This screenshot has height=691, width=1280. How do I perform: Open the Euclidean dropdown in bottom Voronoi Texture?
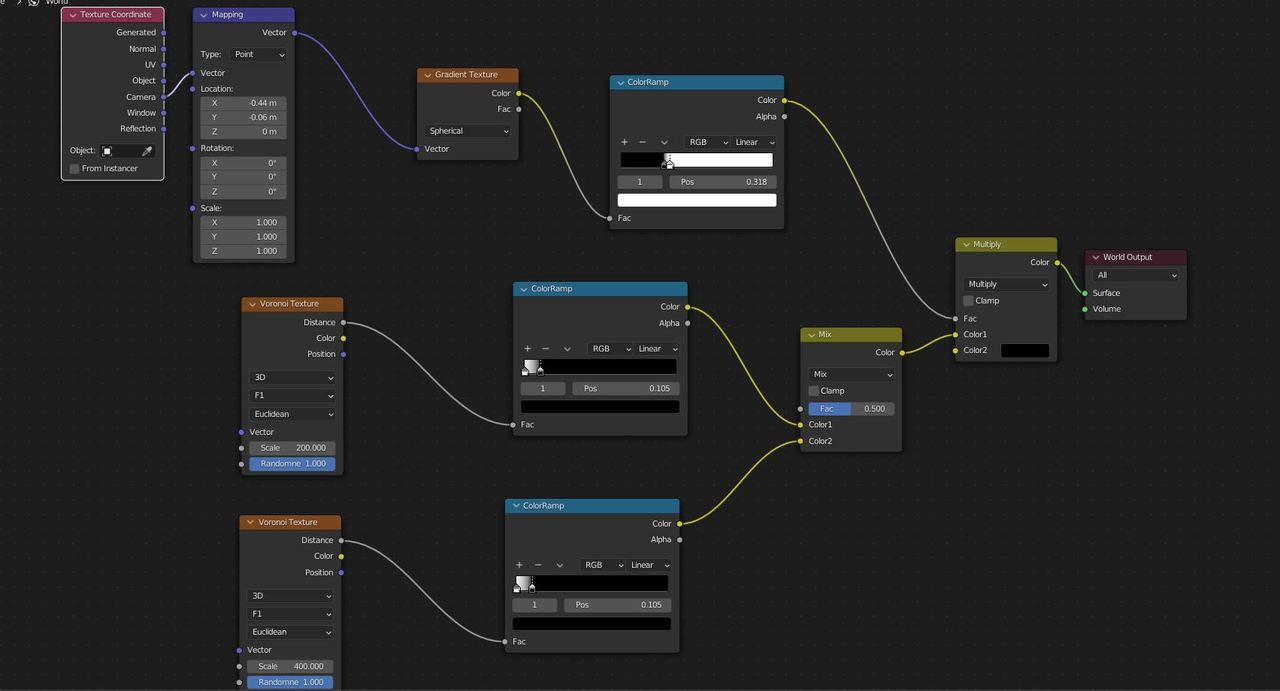click(290, 632)
